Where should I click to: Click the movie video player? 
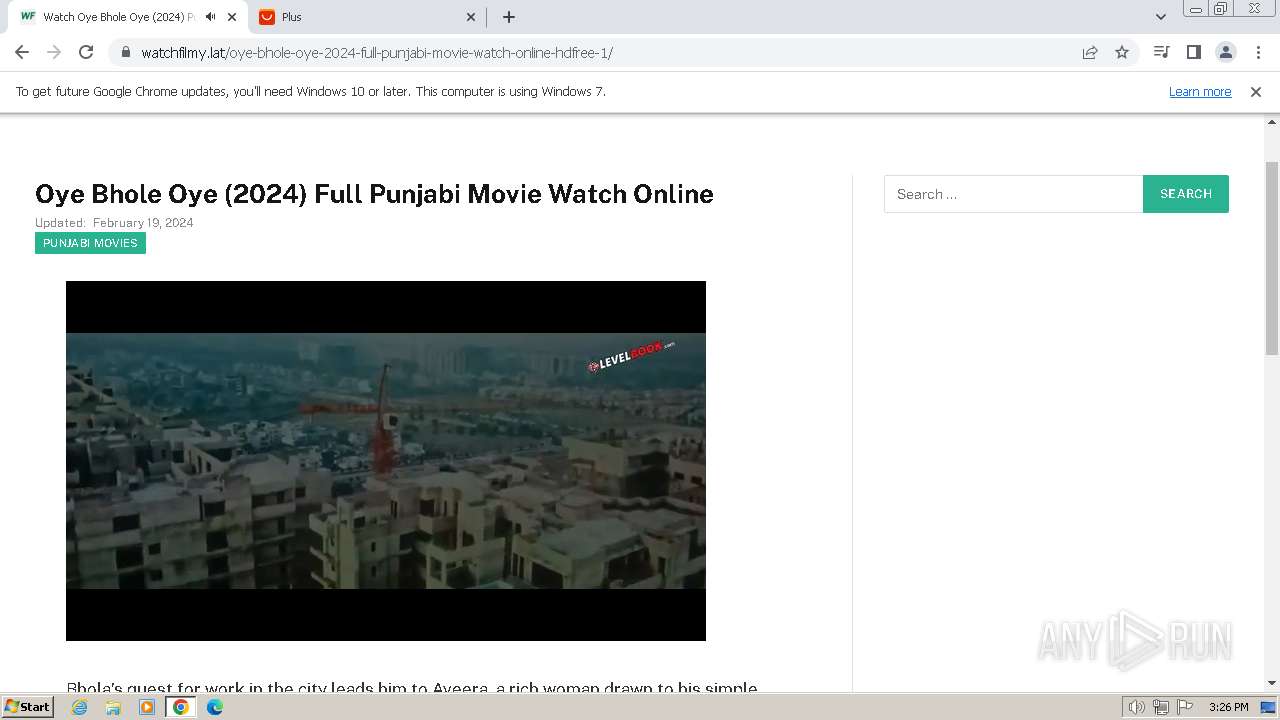(x=386, y=461)
